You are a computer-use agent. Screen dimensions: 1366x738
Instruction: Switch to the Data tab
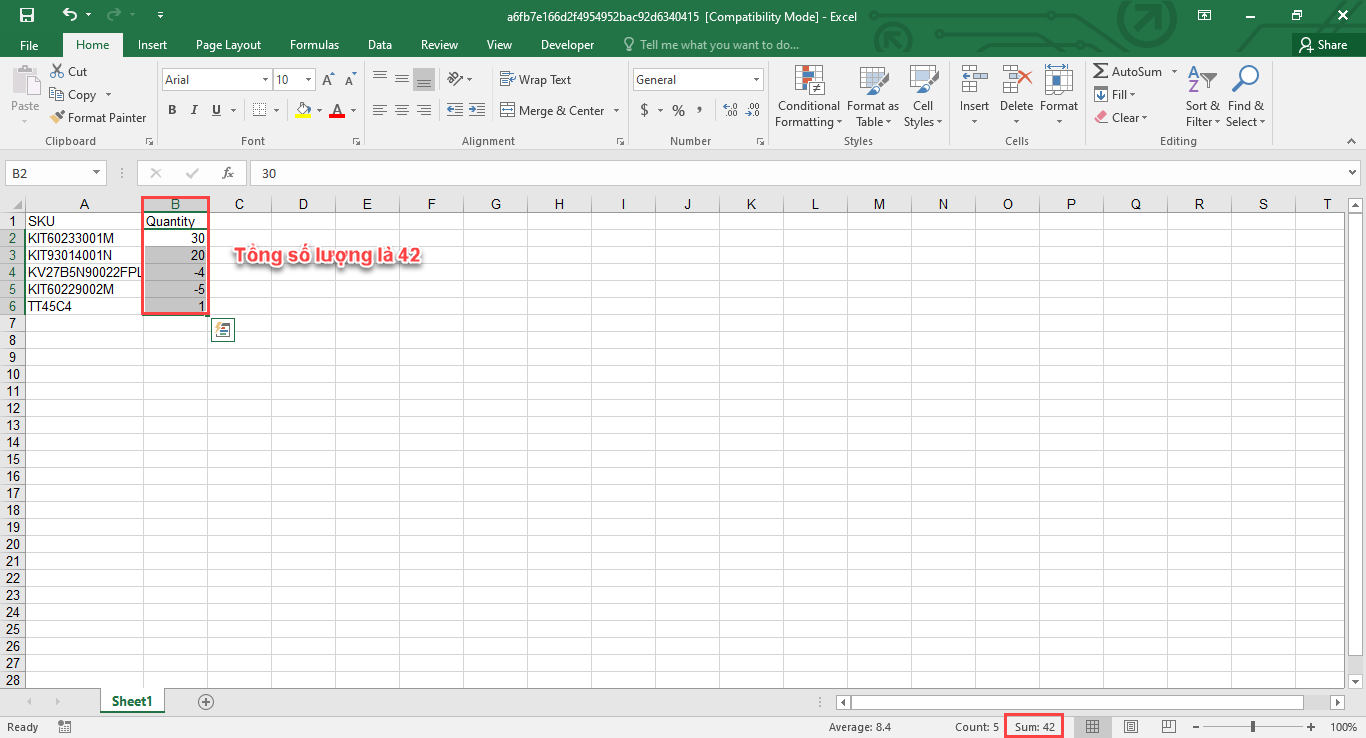point(379,45)
